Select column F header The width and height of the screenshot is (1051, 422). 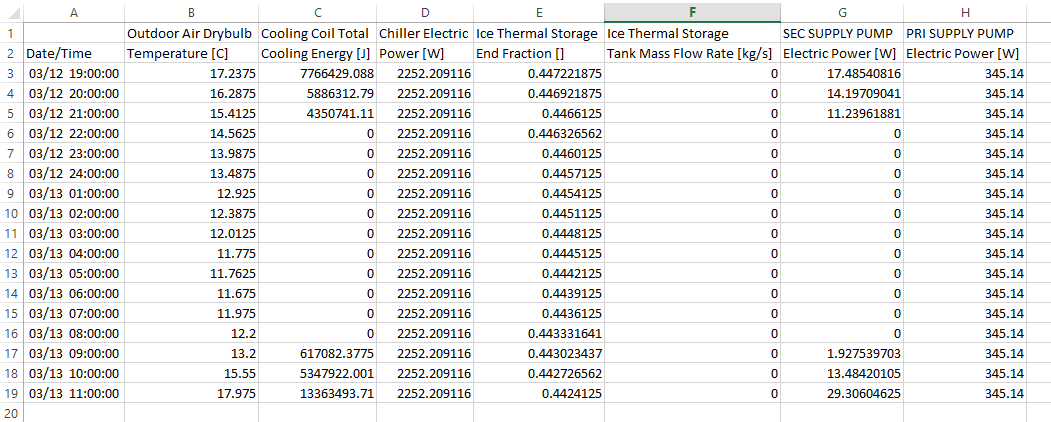pos(692,12)
